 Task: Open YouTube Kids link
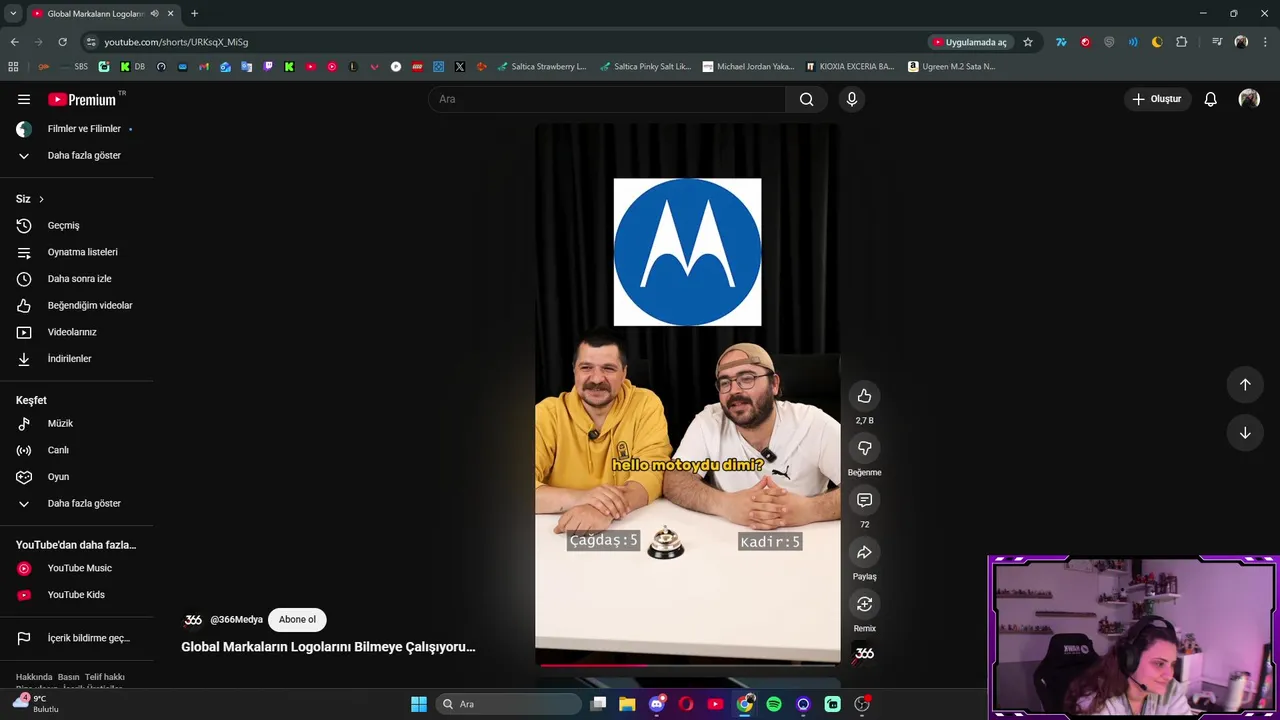coord(77,595)
